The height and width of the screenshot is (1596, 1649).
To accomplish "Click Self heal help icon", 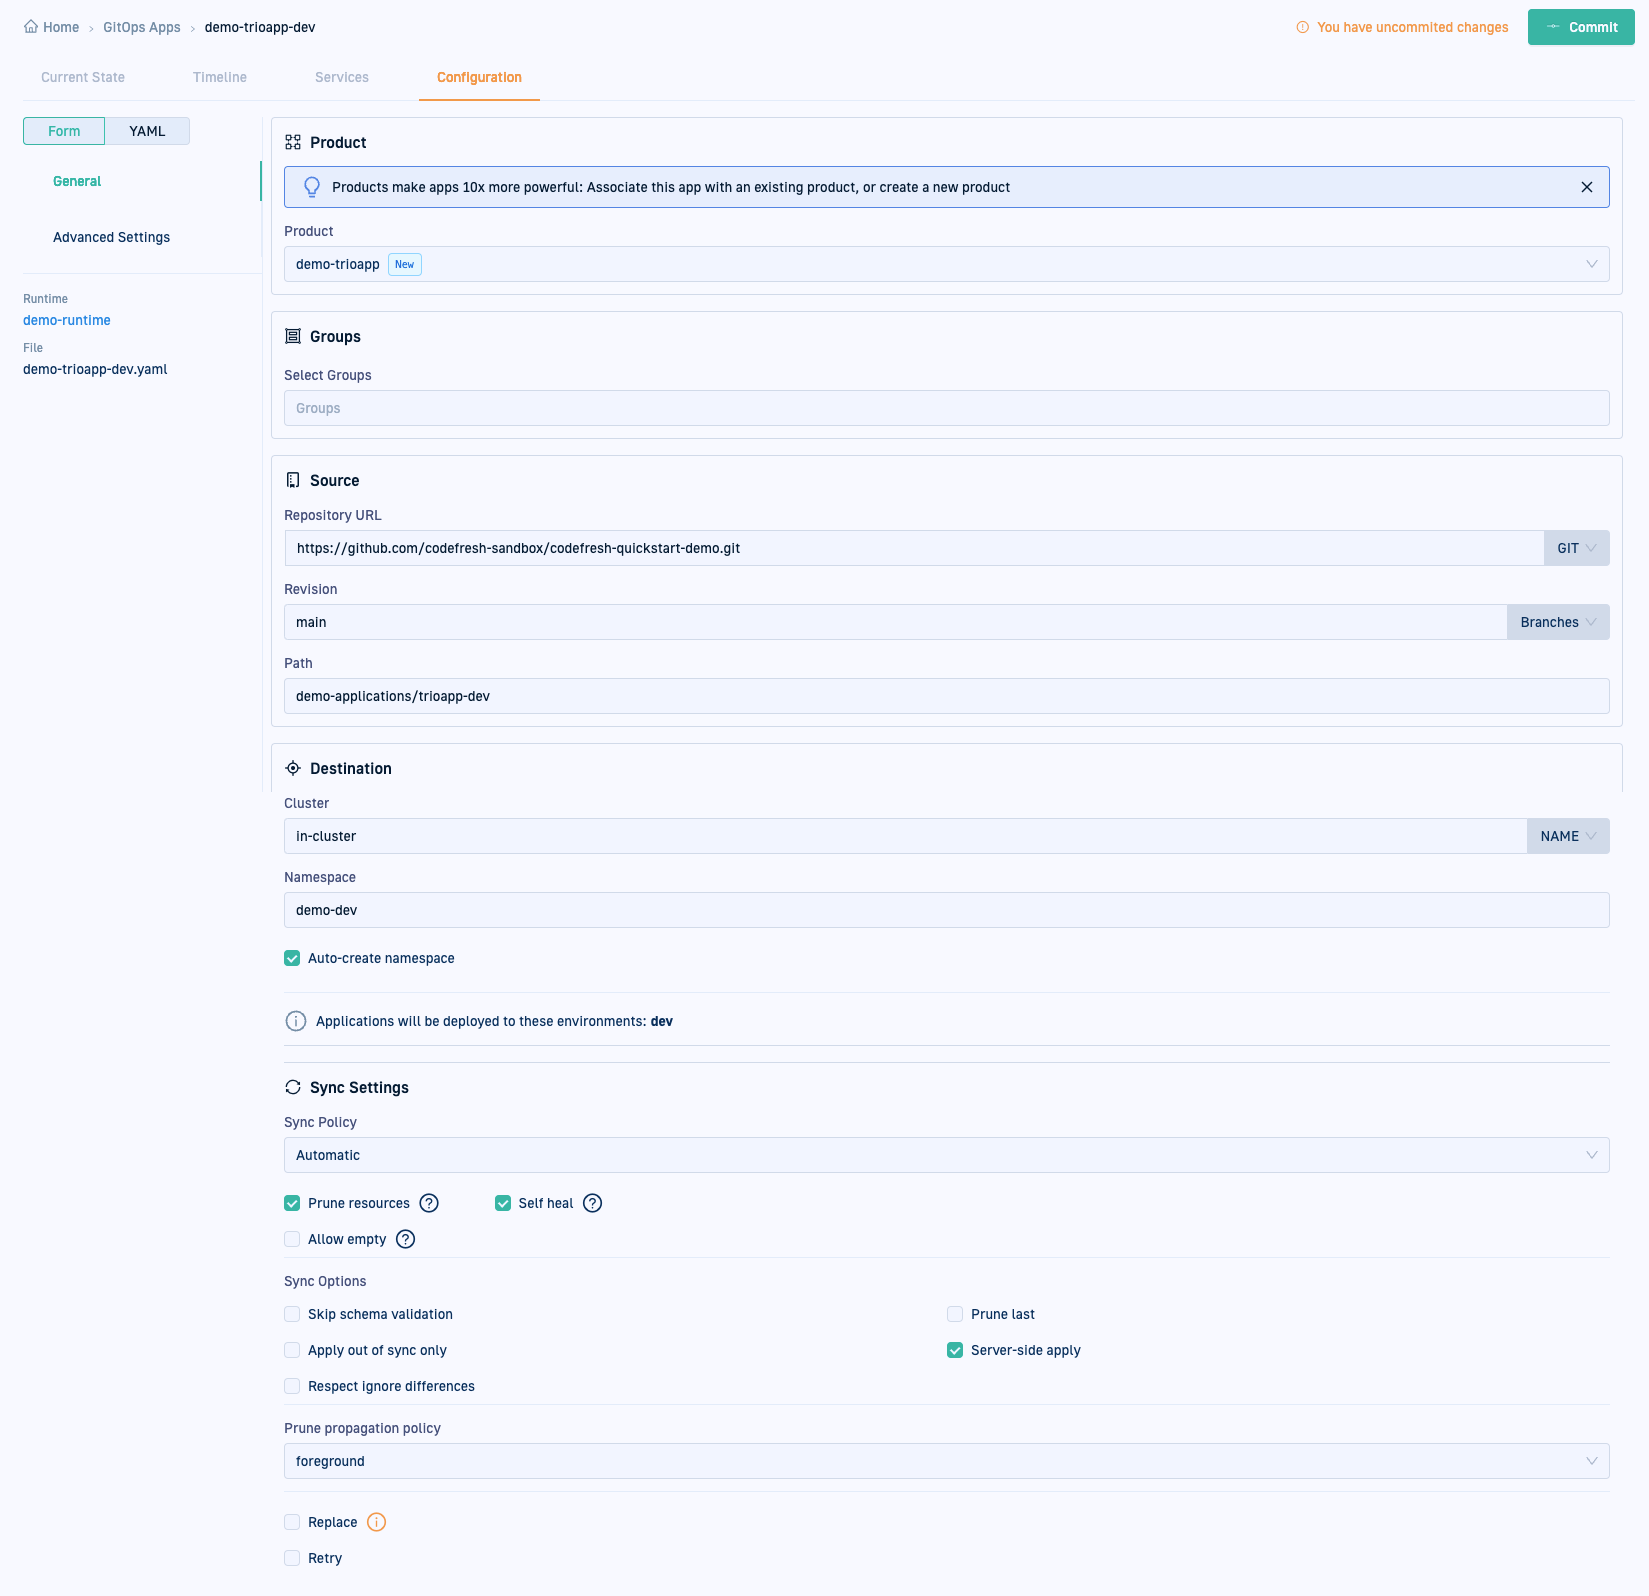I will click(592, 1203).
